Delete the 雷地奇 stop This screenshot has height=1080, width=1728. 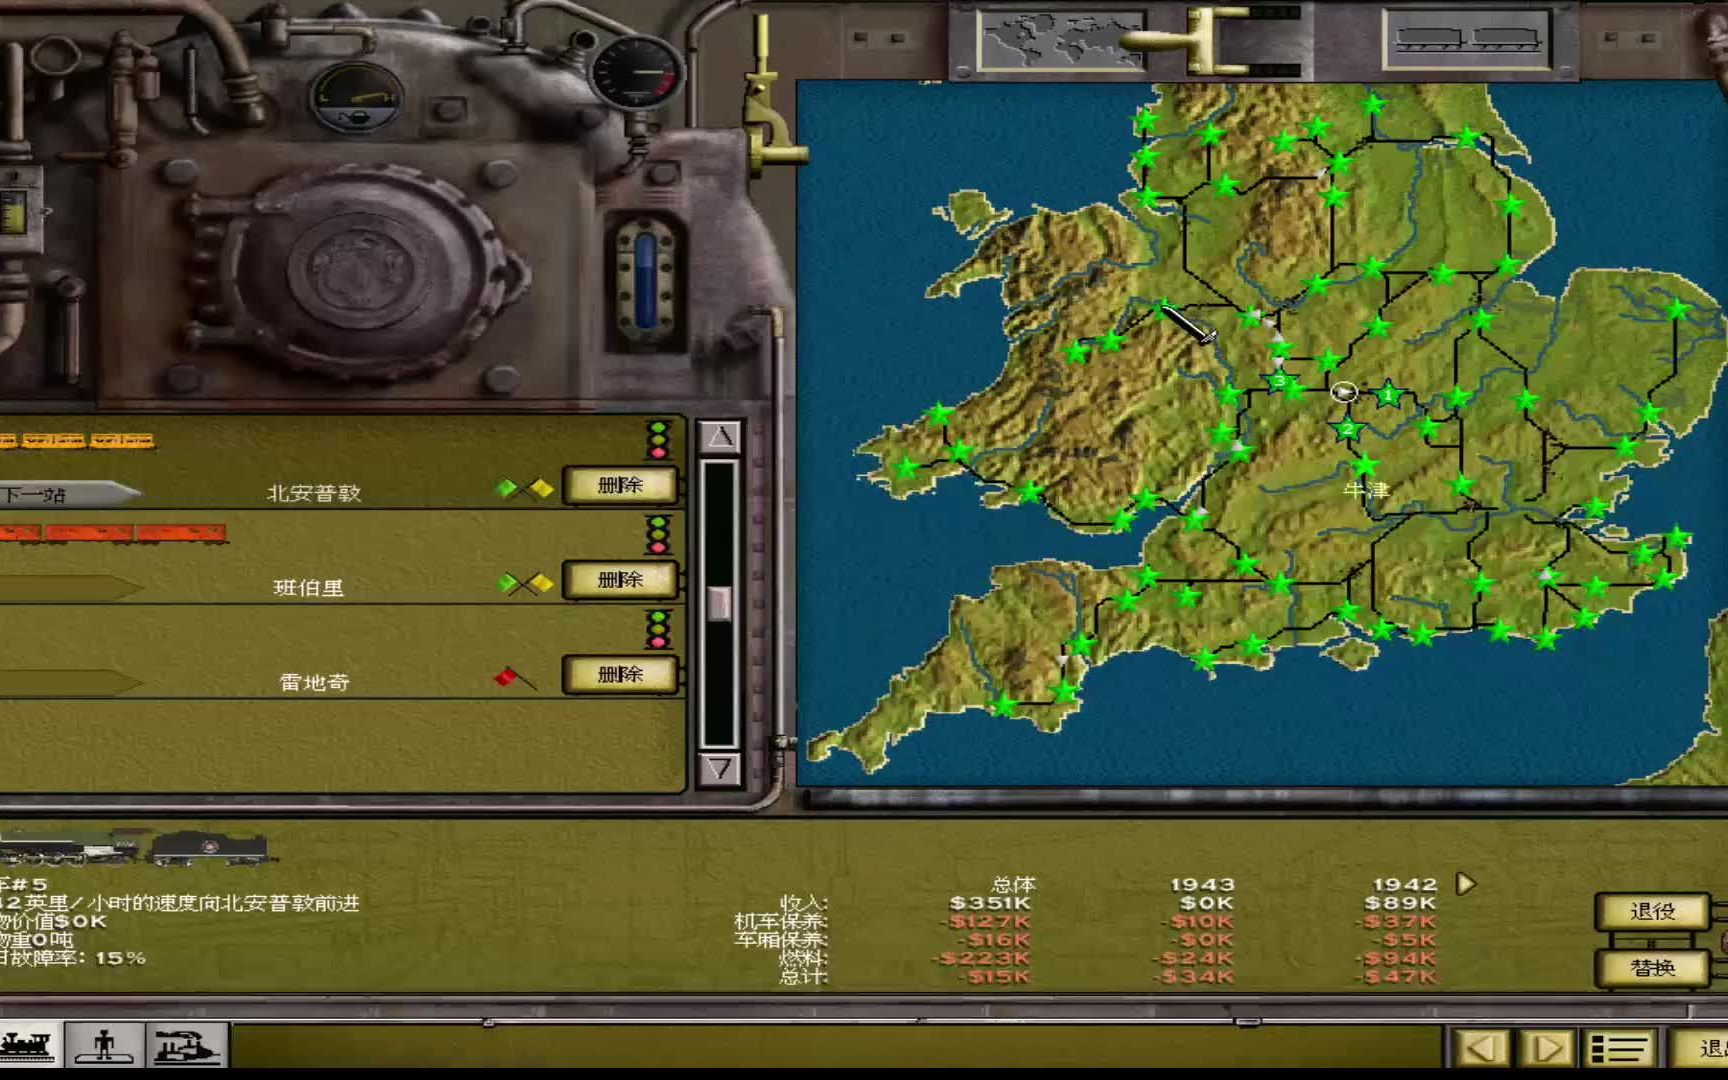(620, 674)
